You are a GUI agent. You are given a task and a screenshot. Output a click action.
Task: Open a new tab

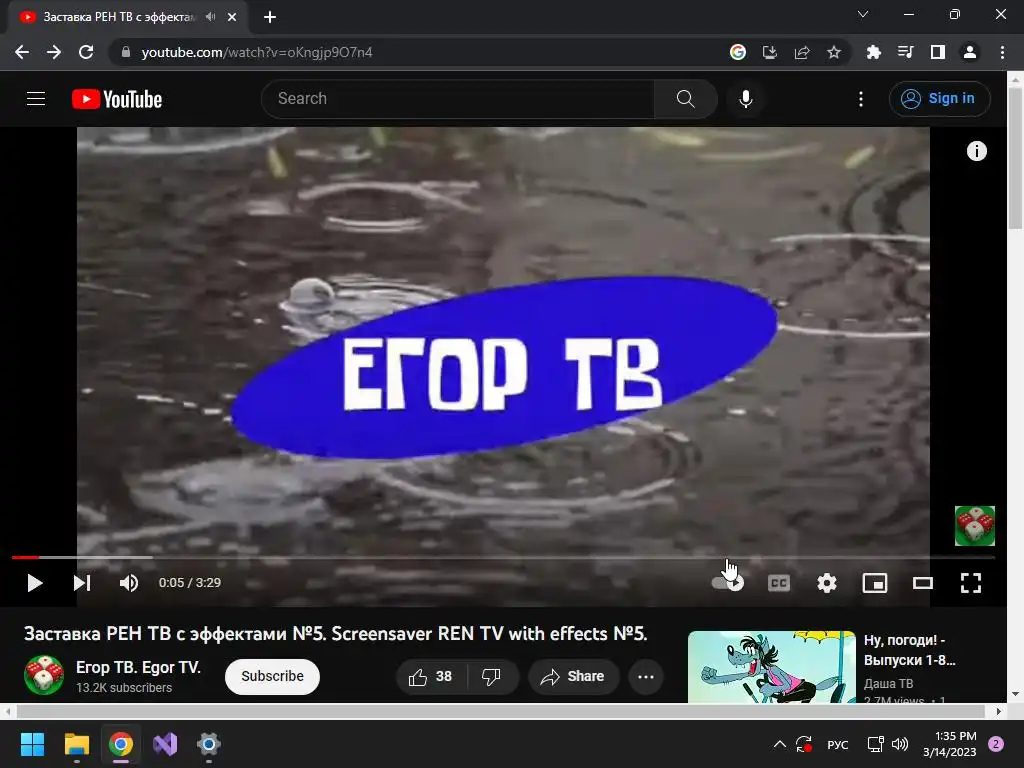tap(270, 17)
